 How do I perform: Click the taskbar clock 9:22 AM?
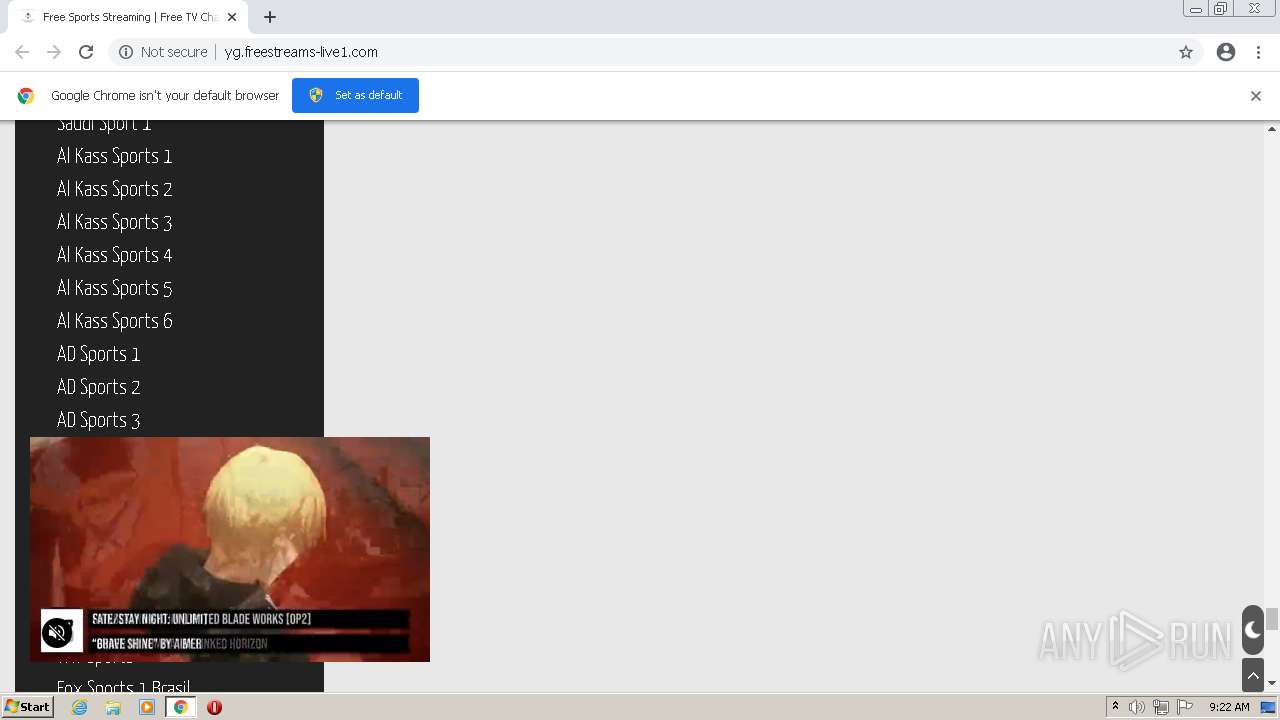1229,707
